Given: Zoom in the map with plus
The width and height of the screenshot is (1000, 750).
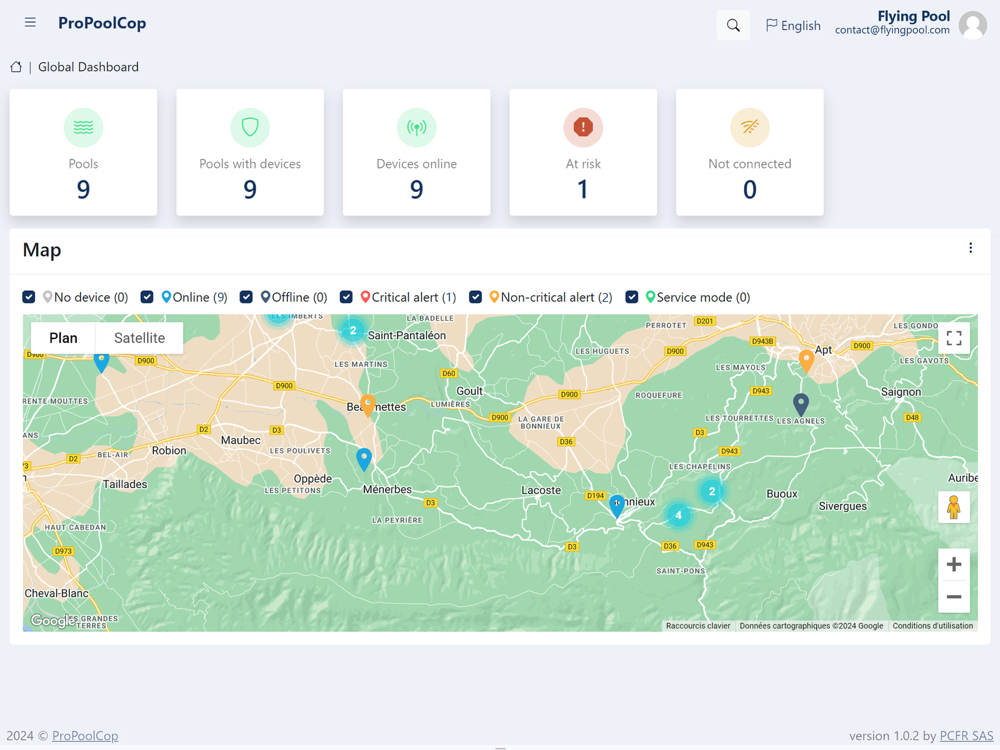Looking at the screenshot, I should tap(954, 564).
